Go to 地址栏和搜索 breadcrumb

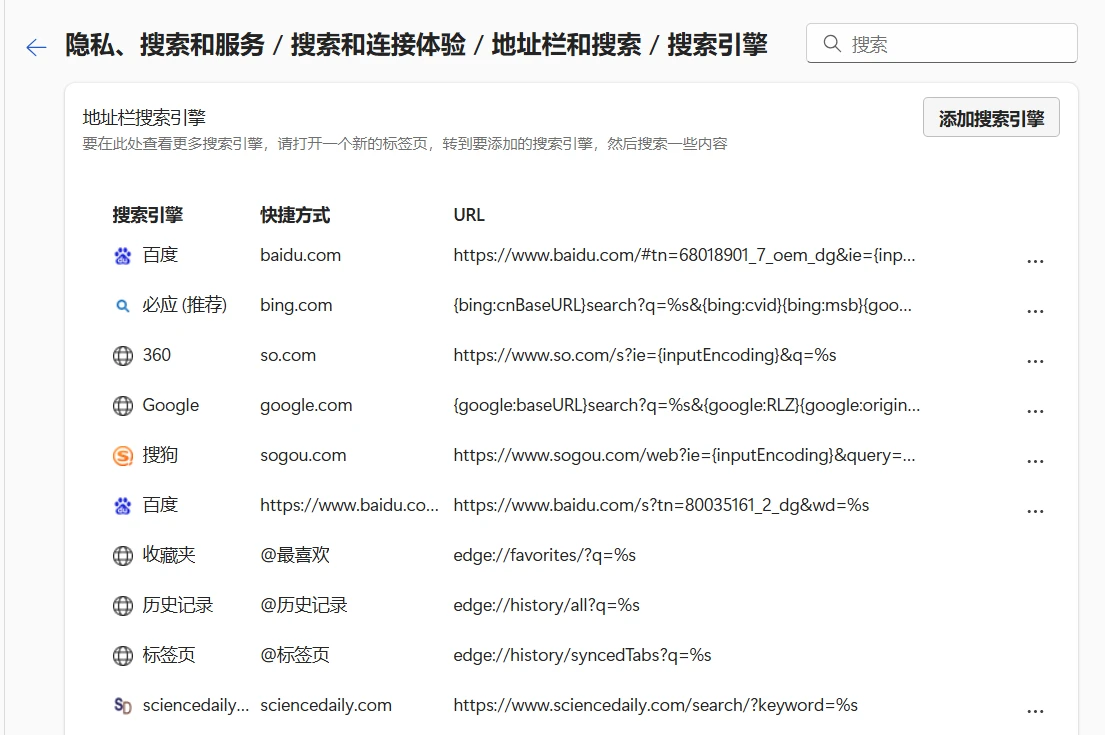click(566, 44)
